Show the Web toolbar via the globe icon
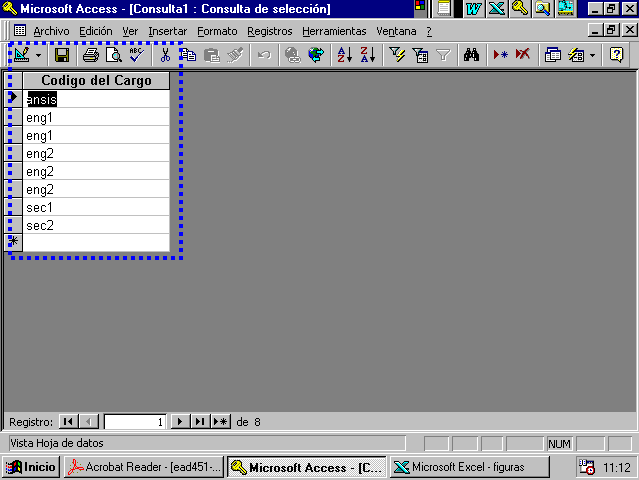This screenshot has height=480, width=639. tap(316, 55)
